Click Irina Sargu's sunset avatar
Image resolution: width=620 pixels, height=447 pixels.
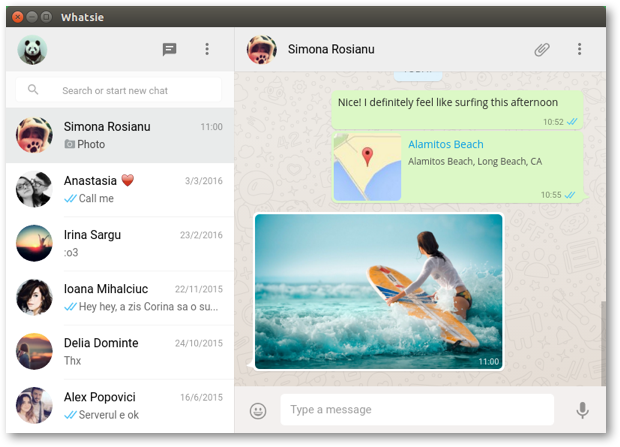[34, 243]
